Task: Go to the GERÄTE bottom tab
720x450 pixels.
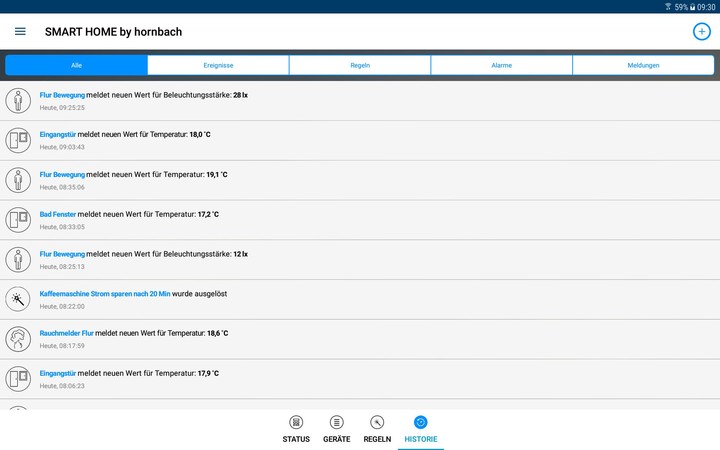Action: (x=337, y=430)
